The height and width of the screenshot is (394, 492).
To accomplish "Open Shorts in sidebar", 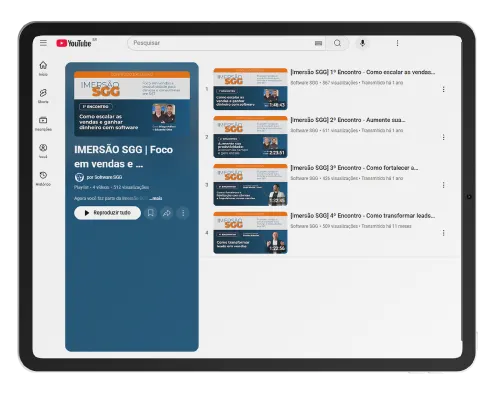I will (43, 96).
